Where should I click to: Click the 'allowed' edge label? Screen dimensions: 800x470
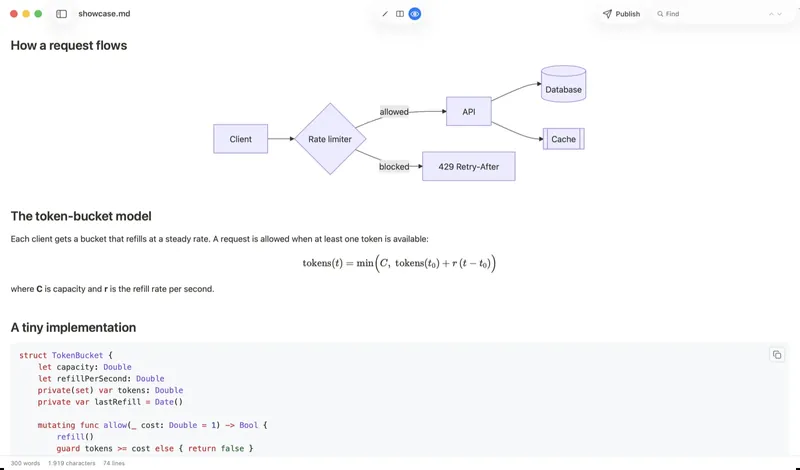click(394, 112)
